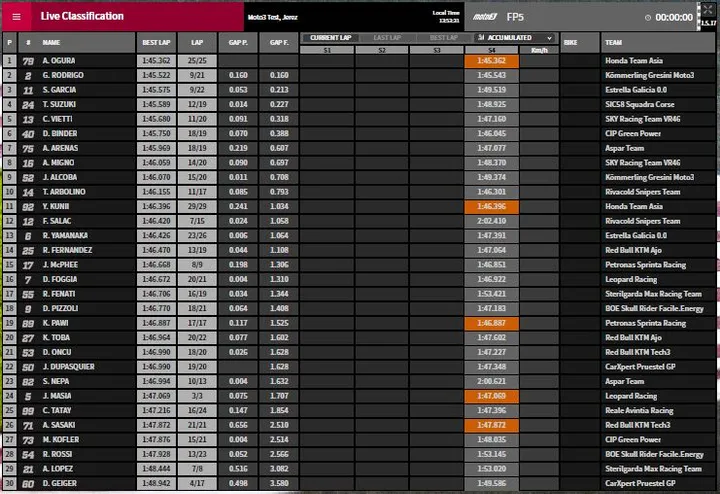The height and width of the screenshot is (494, 720).
Task: Select rider S. GARCIA
Action: coord(59,90)
